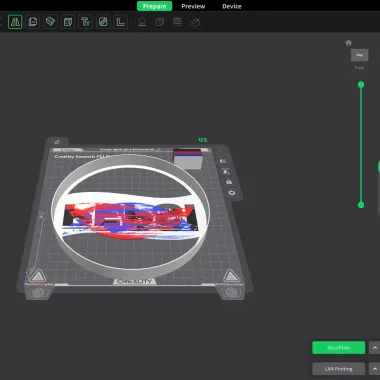Select the L-shaped measure tool icon
Viewport: 380px width, 380px height.
(x=120, y=22)
